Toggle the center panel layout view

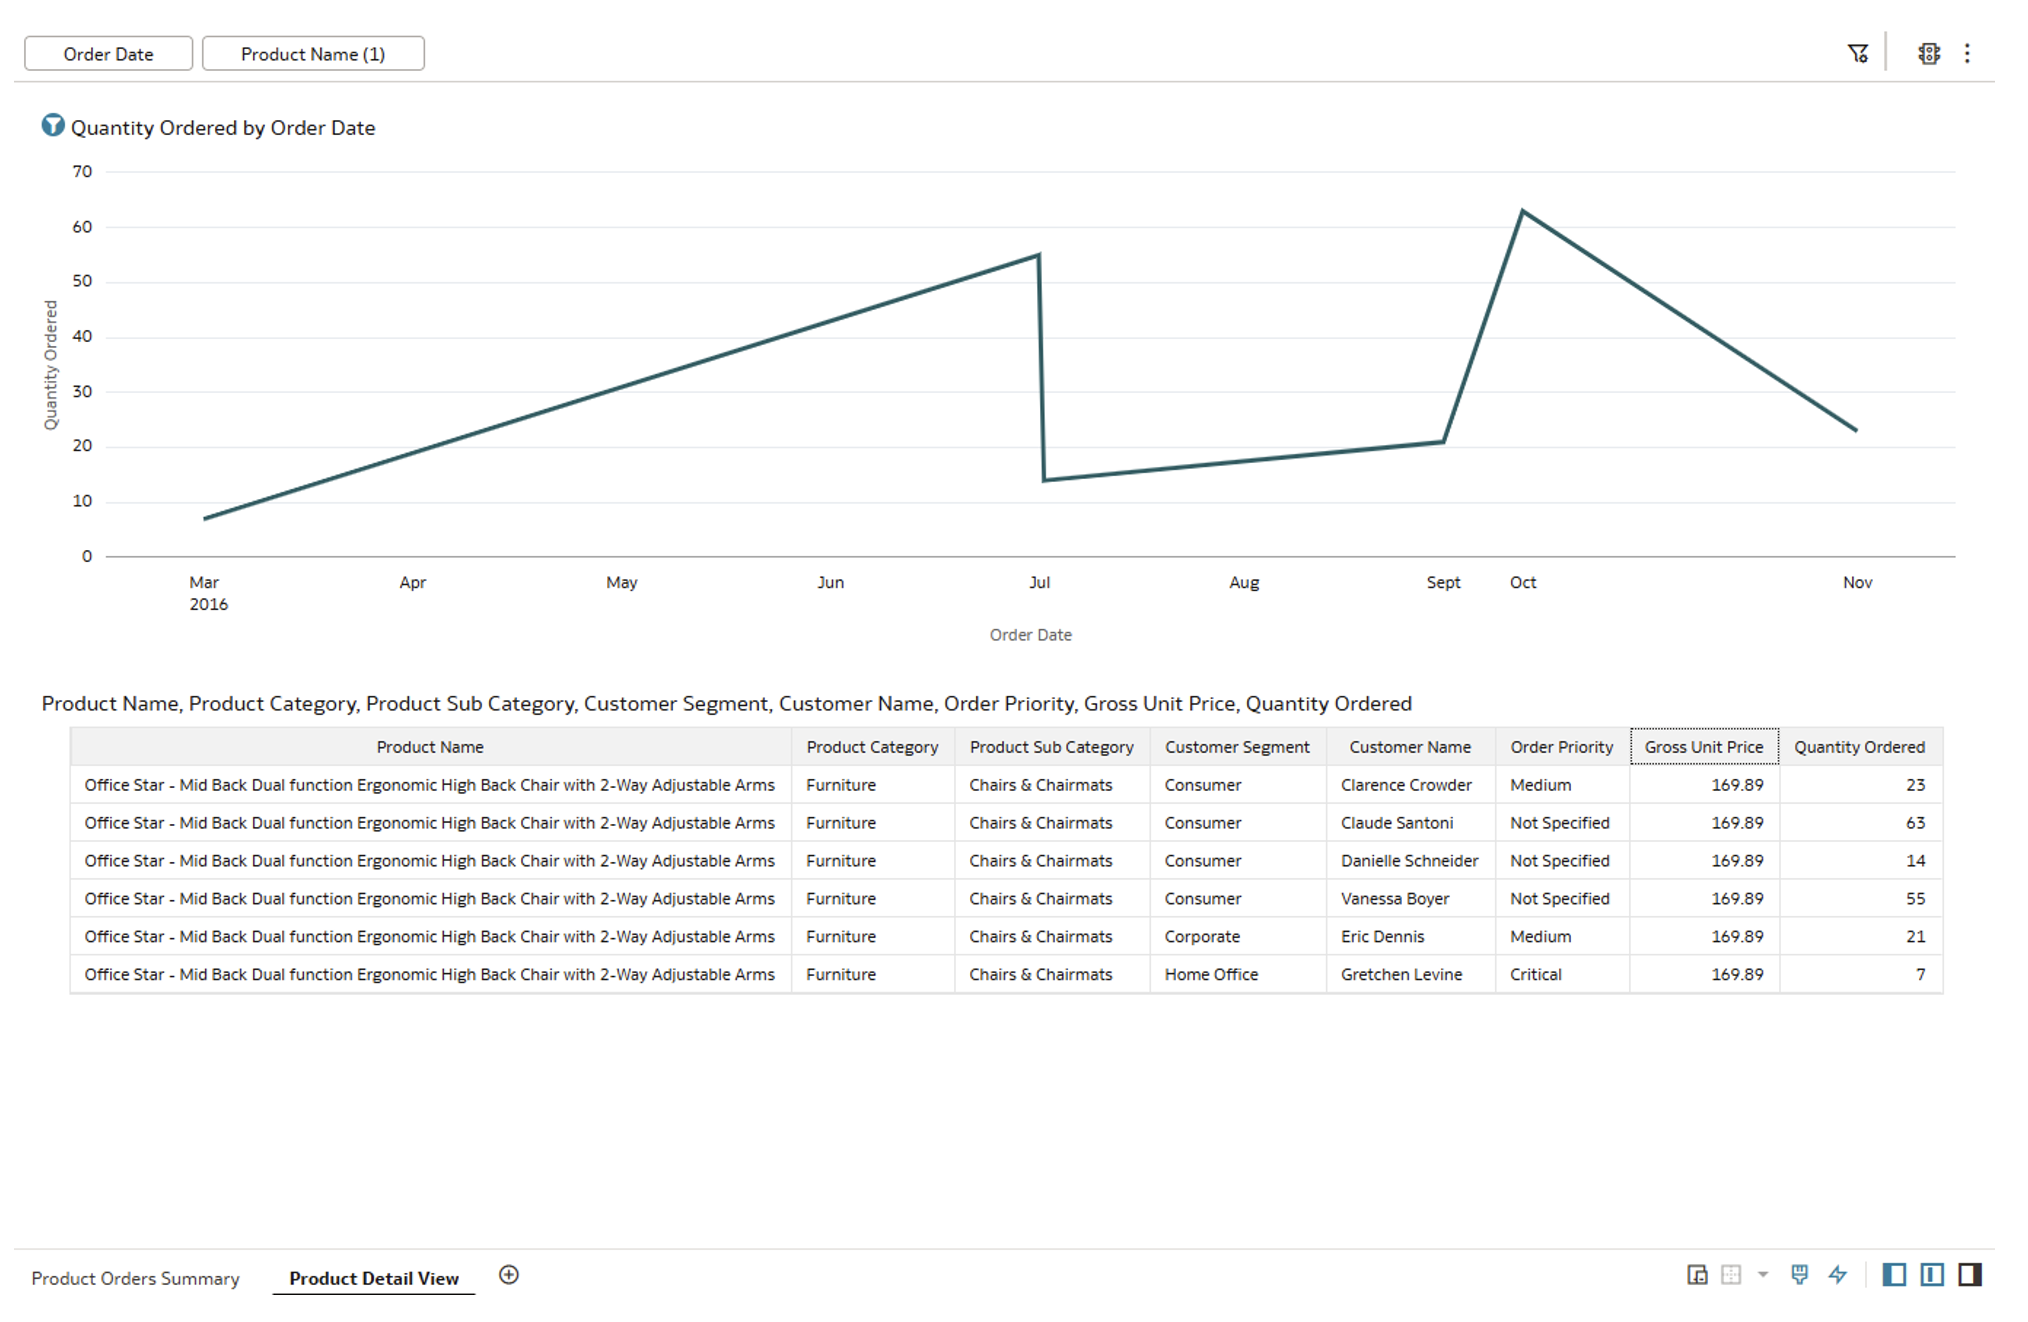pos(1930,1275)
